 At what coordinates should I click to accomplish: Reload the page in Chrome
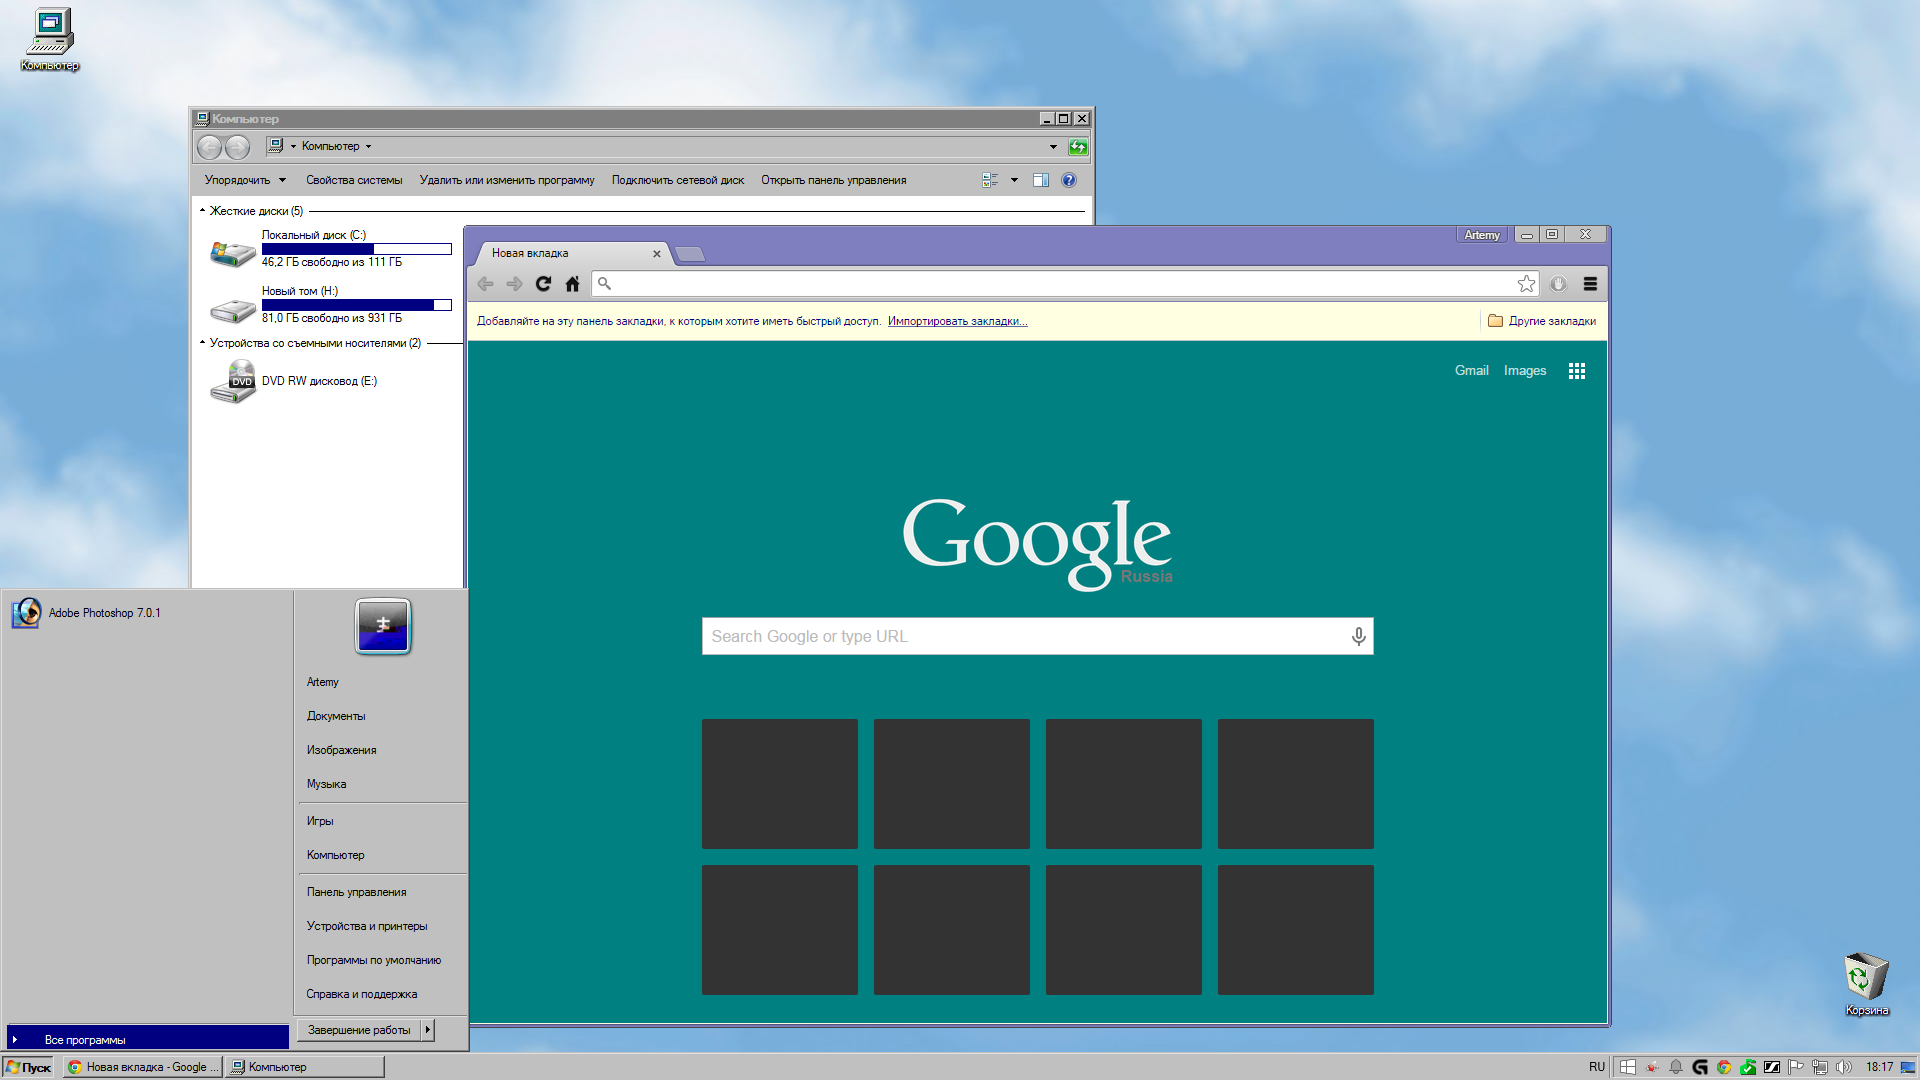point(543,284)
